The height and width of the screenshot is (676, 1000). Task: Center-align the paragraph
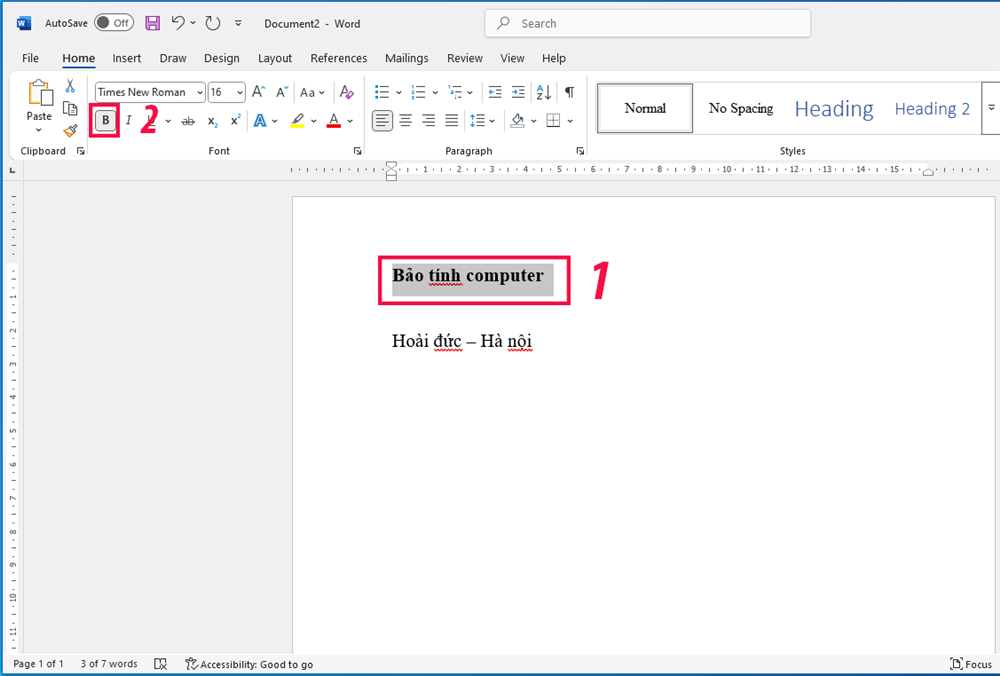(x=406, y=120)
